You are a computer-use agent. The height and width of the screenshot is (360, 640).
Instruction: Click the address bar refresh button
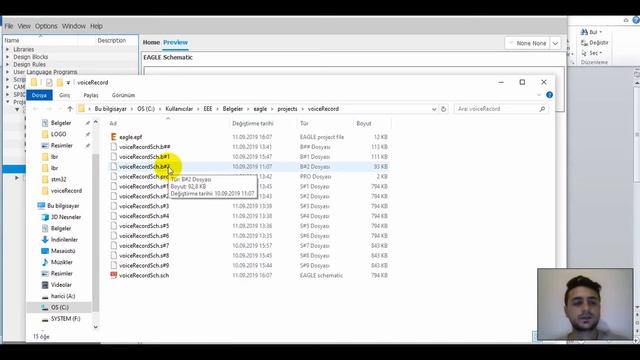click(444, 109)
